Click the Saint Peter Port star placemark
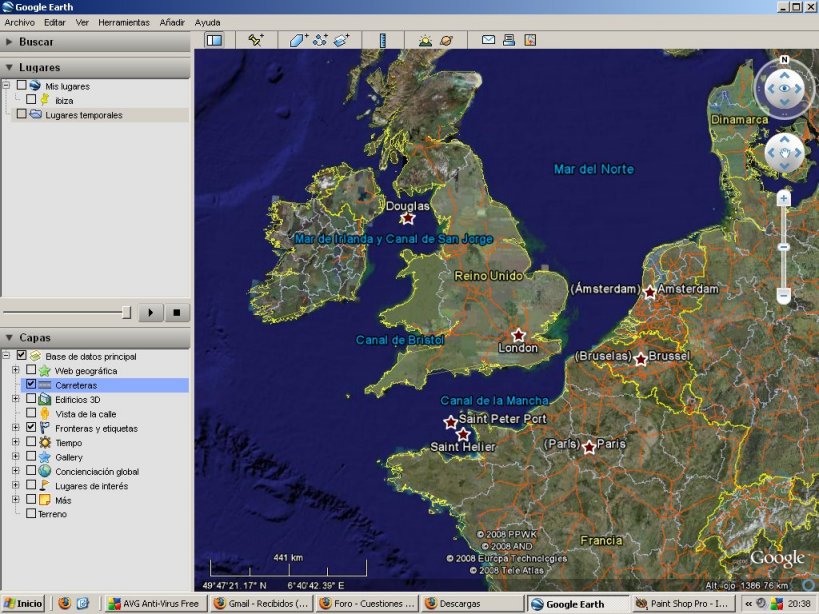 [x=450, y=422]
